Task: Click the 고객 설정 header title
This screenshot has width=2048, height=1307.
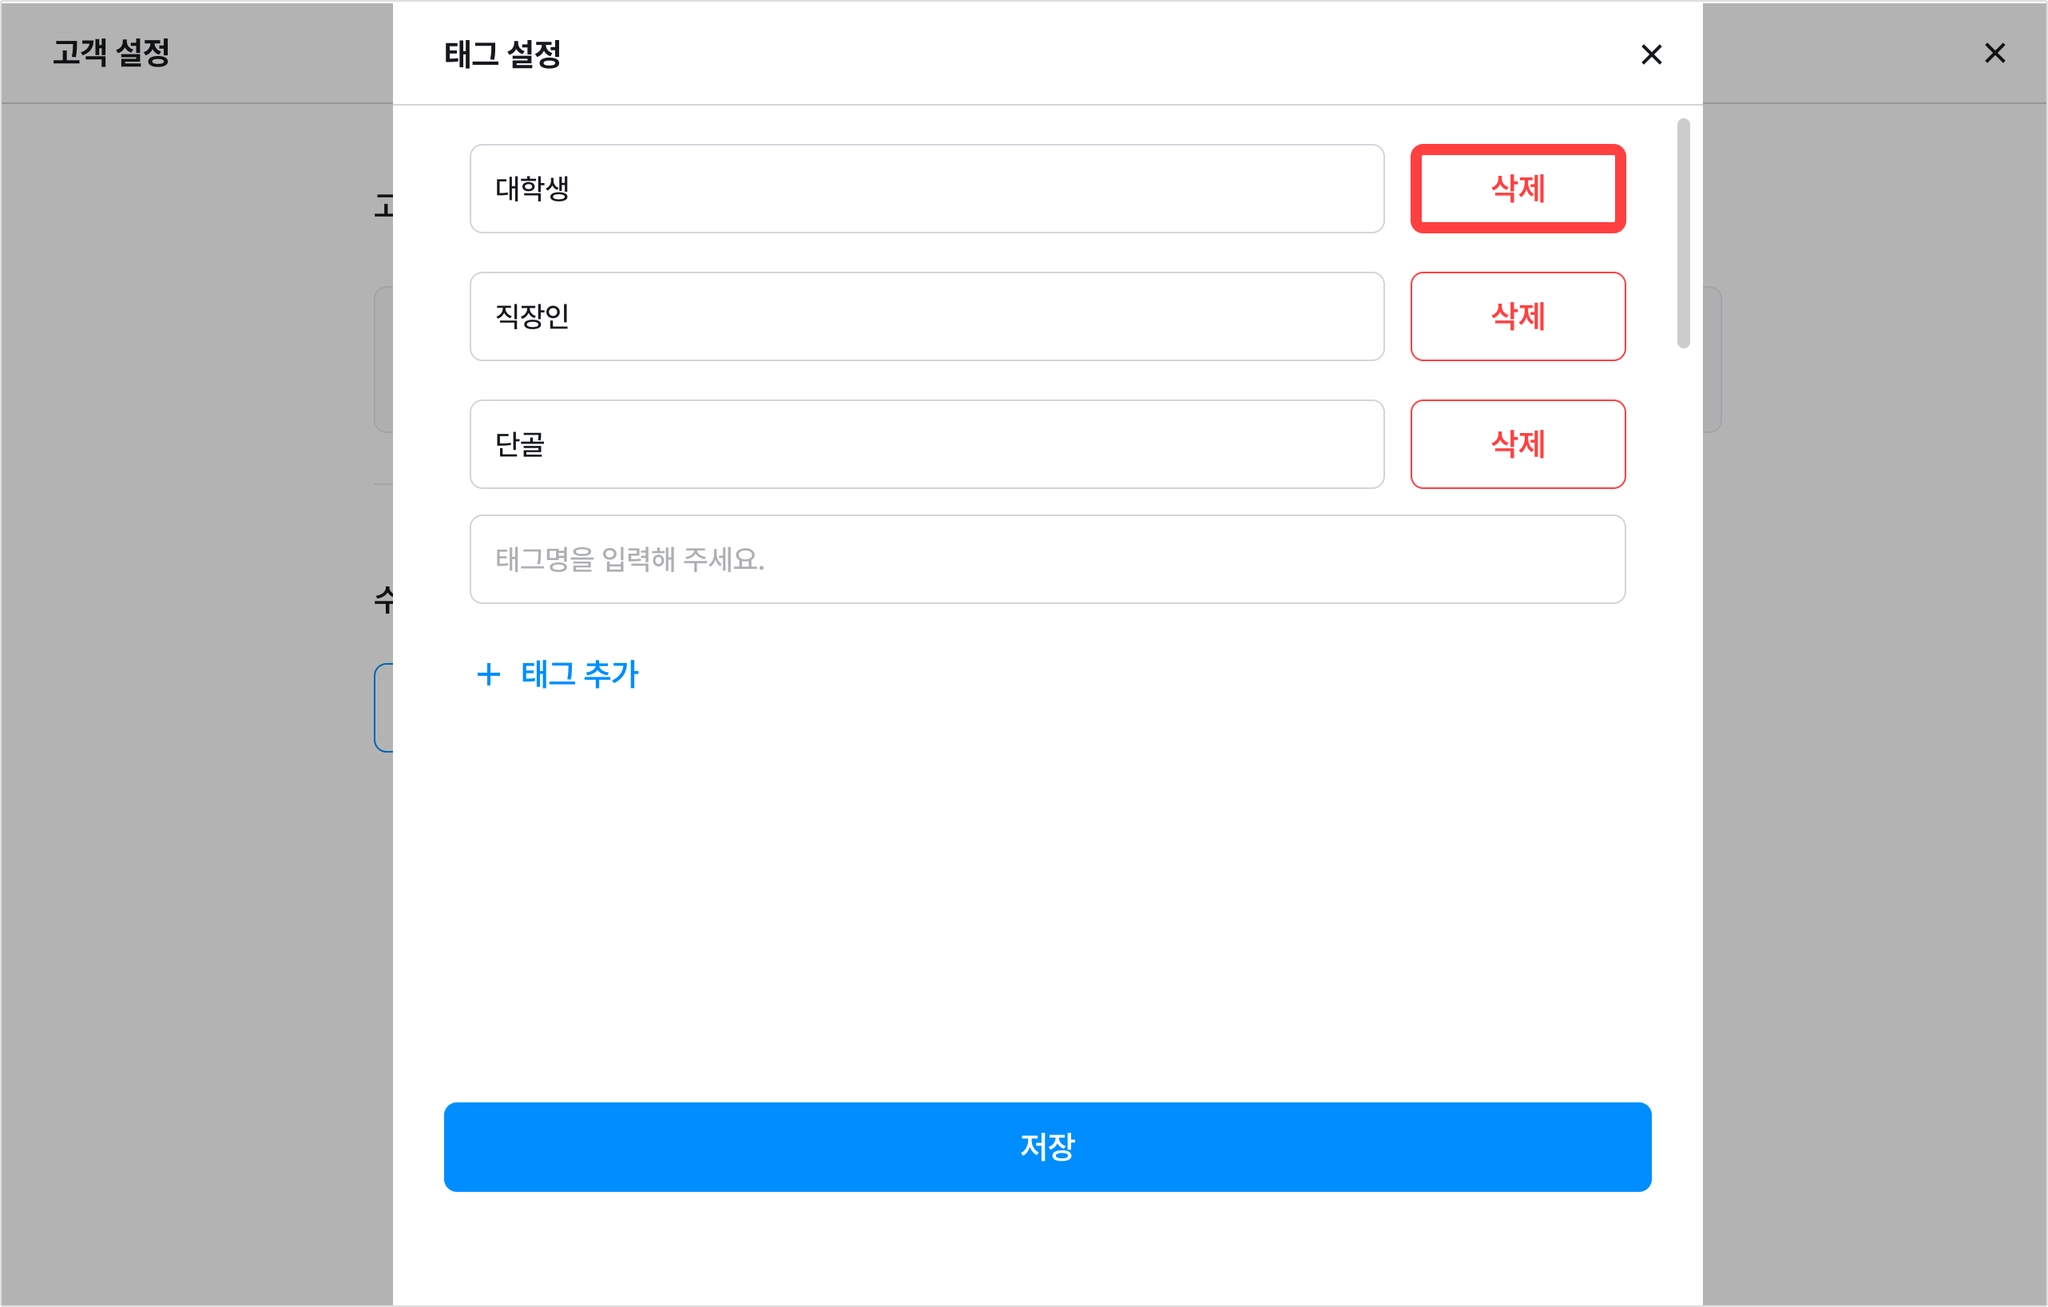Action: [111, 52]
